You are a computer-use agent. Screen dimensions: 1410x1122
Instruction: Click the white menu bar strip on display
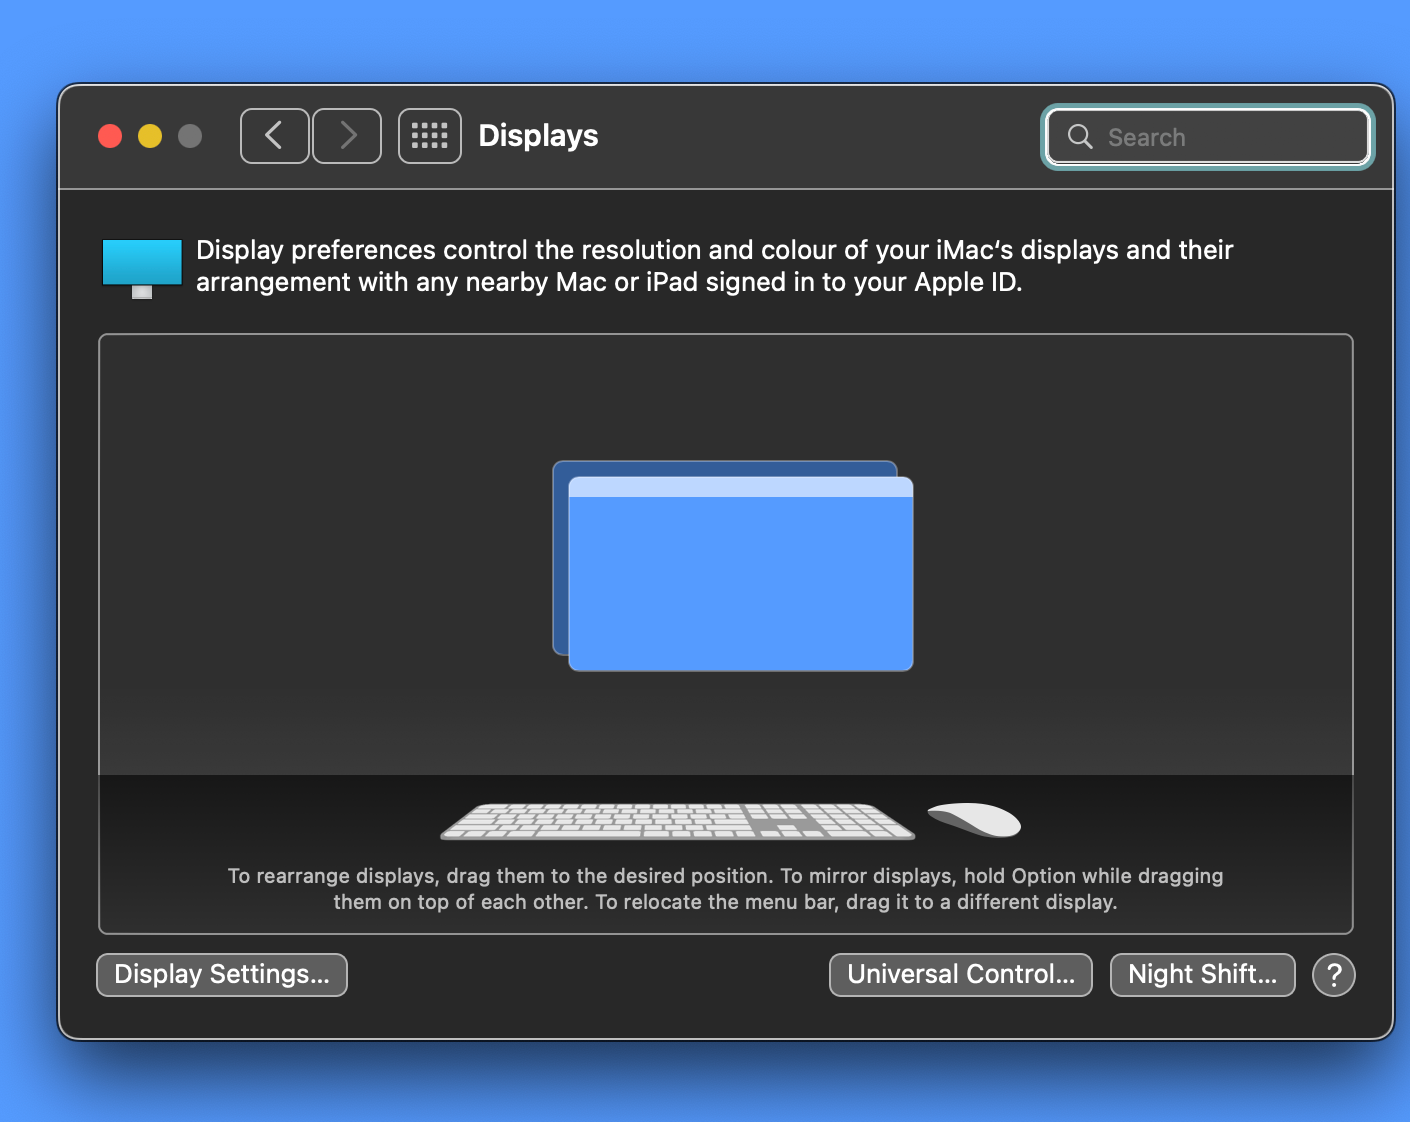[740, 487]
